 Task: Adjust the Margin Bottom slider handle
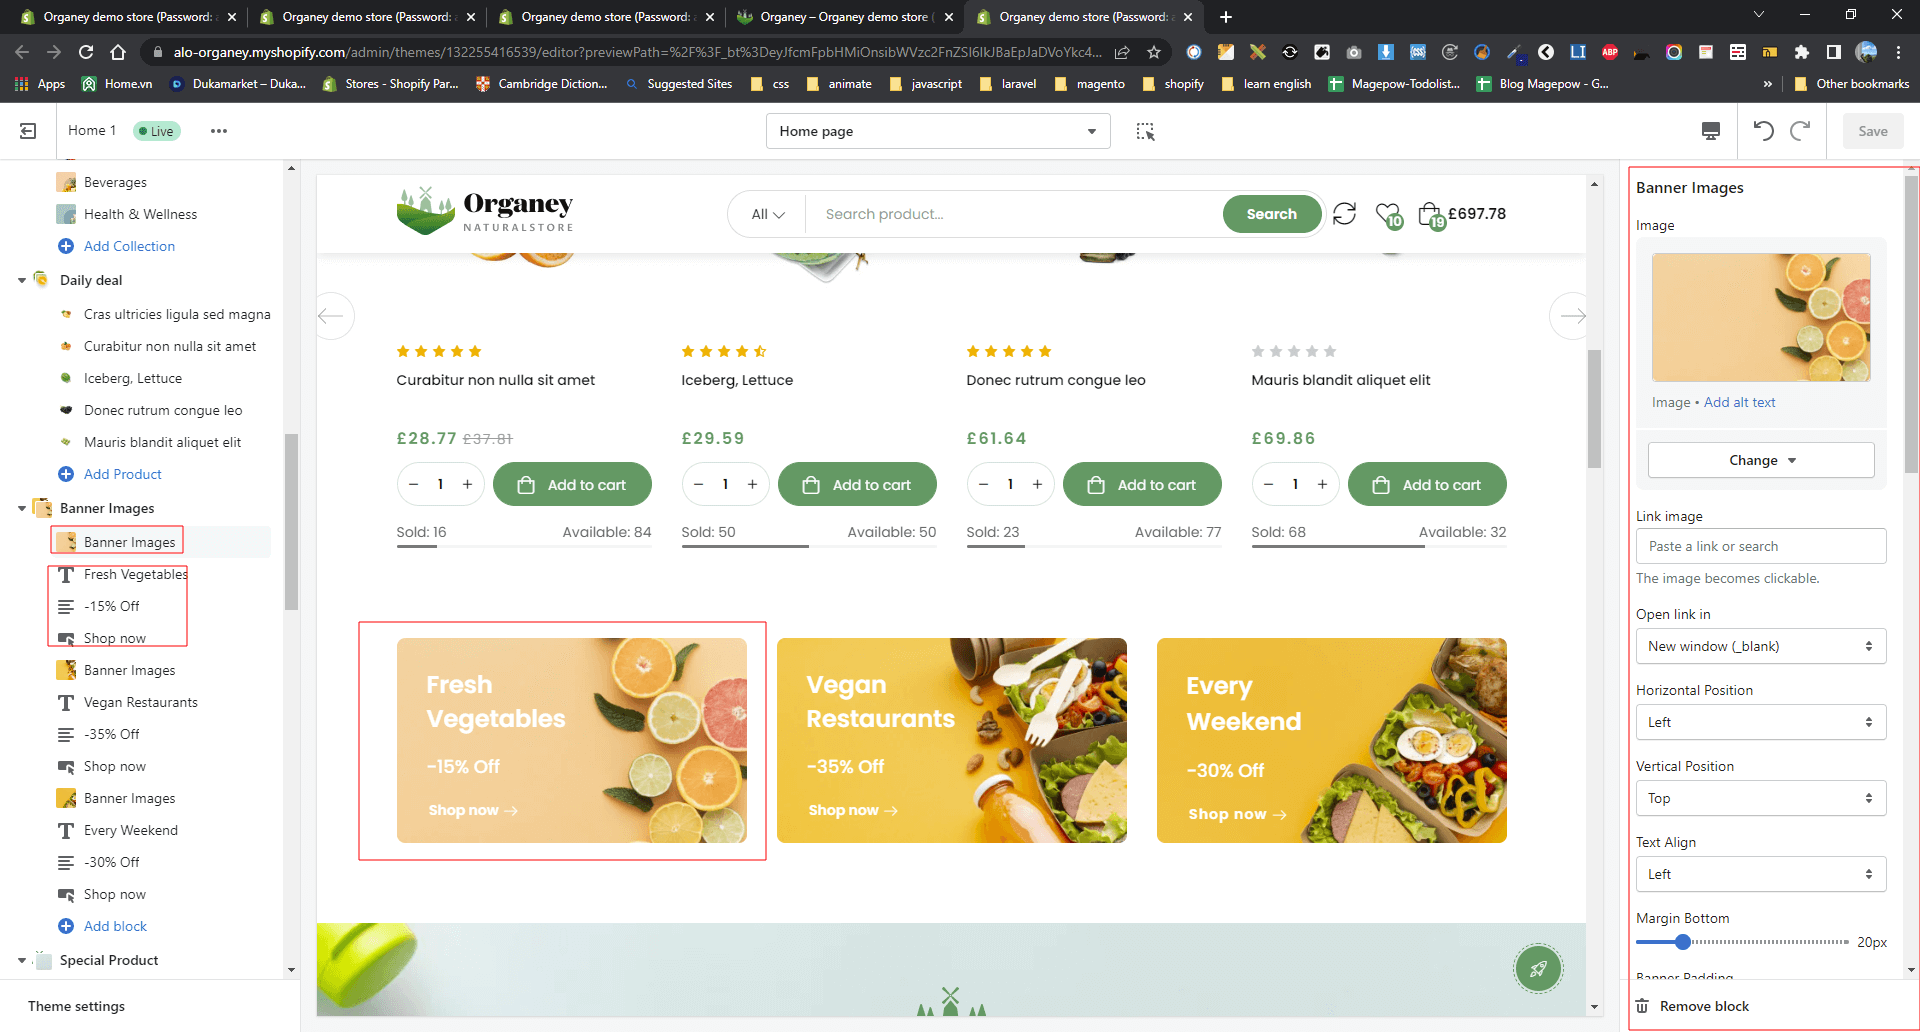point(1683,942)
